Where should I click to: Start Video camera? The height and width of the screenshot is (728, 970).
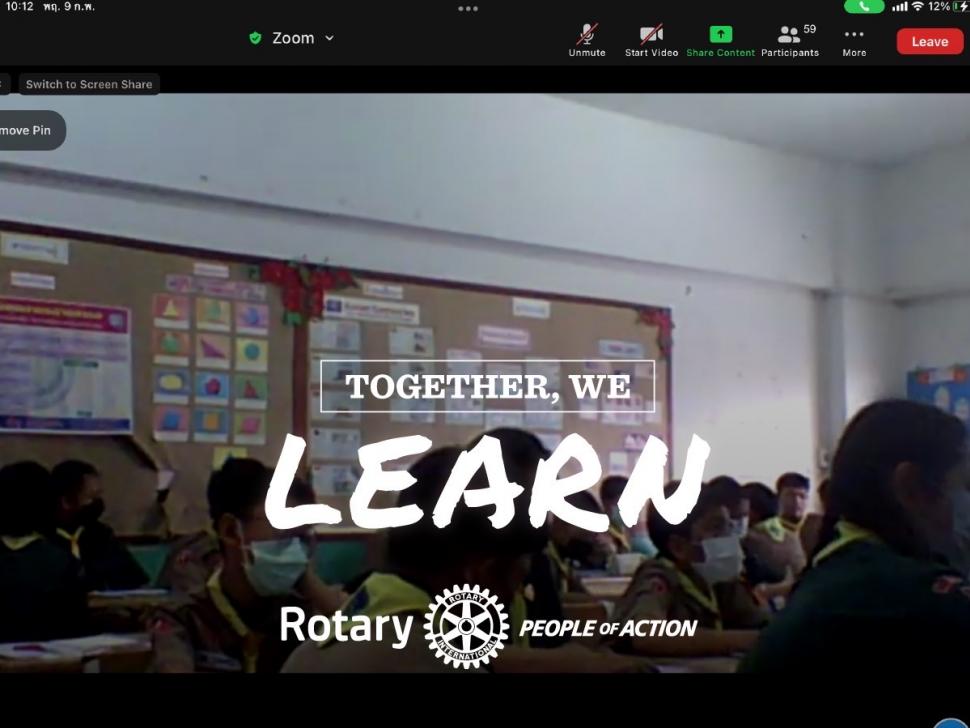[x=651, y=41]
